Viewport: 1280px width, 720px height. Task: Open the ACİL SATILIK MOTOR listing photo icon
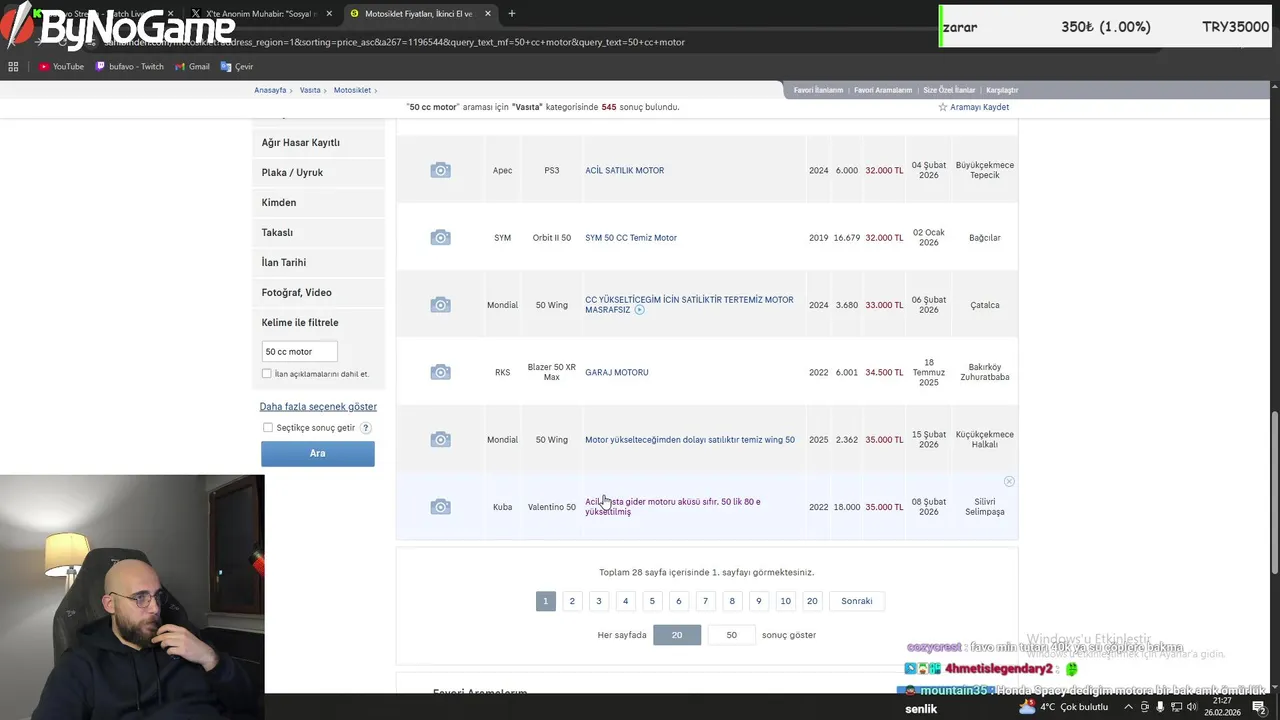click(x=440, y=170)
